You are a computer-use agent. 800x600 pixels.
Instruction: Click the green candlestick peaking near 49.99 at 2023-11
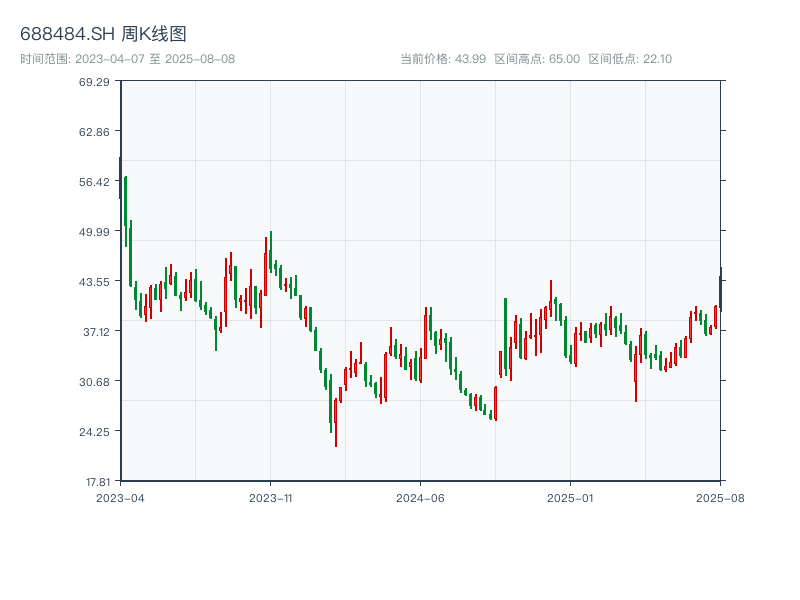[271, 252]
